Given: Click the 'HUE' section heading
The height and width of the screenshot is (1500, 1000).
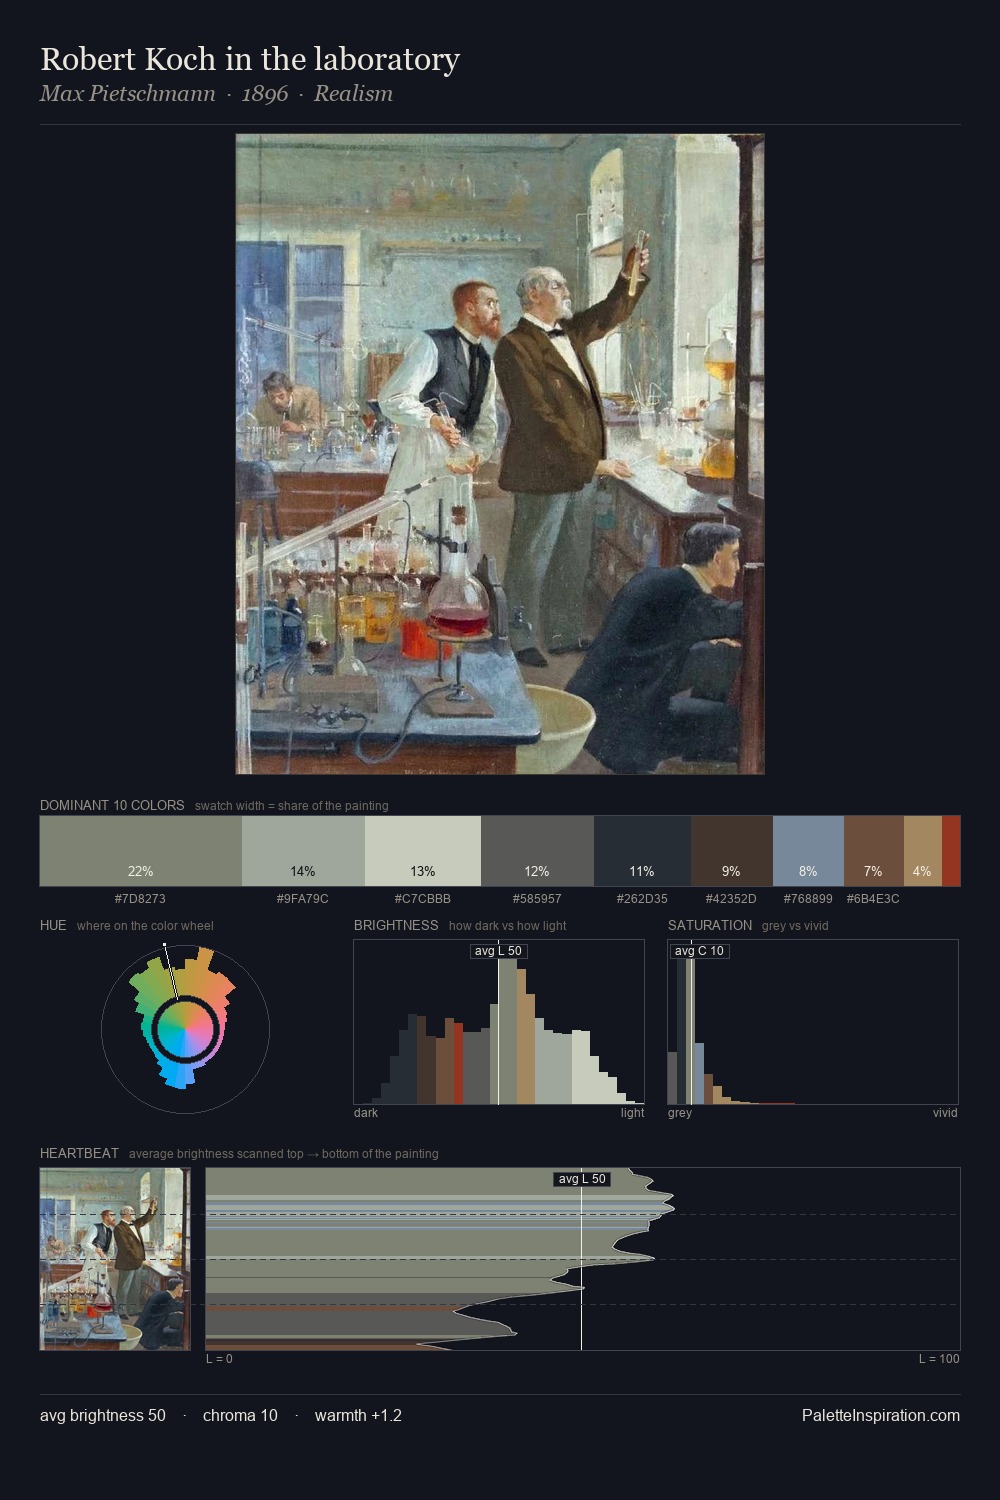Looking at the screenshot, I should coord(53,925).
